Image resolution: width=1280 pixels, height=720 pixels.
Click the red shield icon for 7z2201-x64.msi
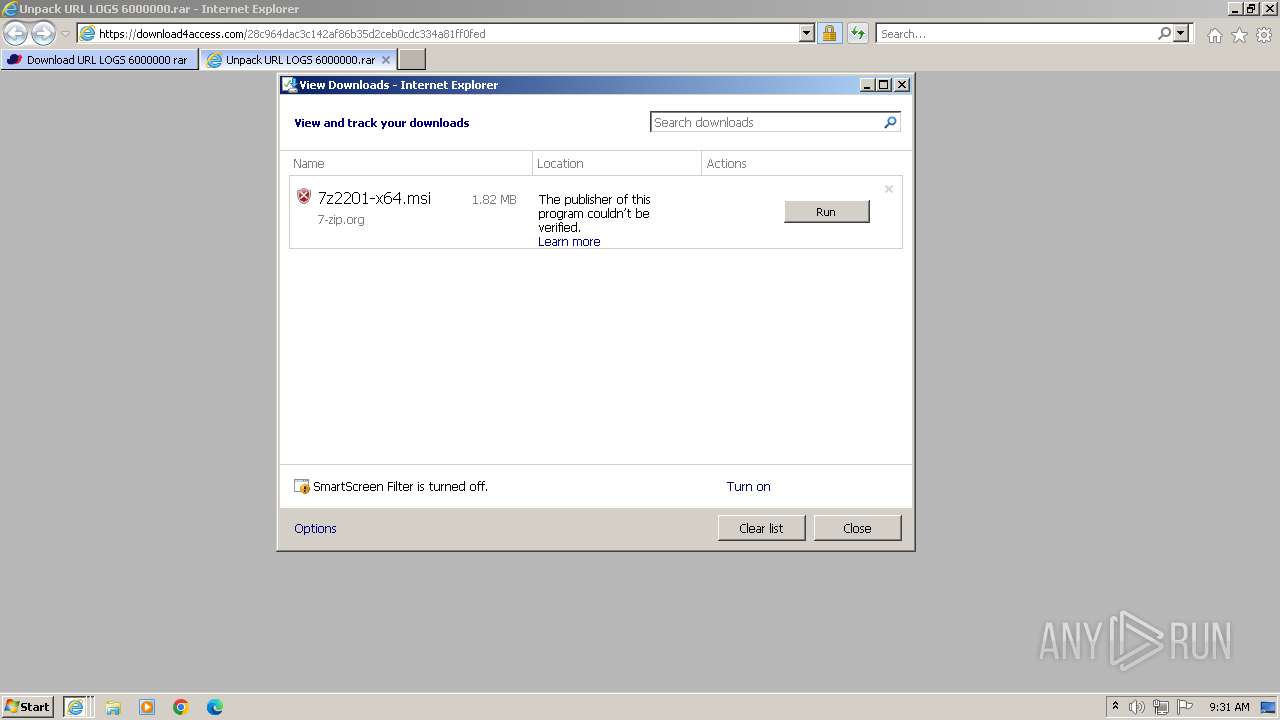(x=304, y=196)
